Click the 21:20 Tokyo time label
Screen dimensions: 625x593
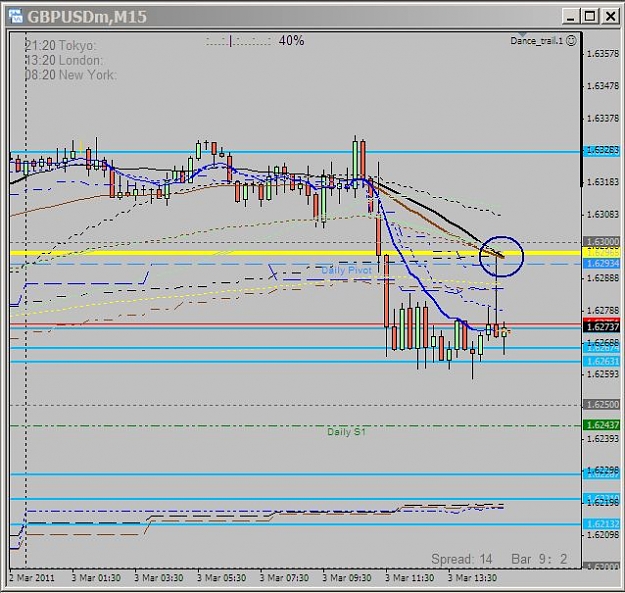tap(60, 45)
